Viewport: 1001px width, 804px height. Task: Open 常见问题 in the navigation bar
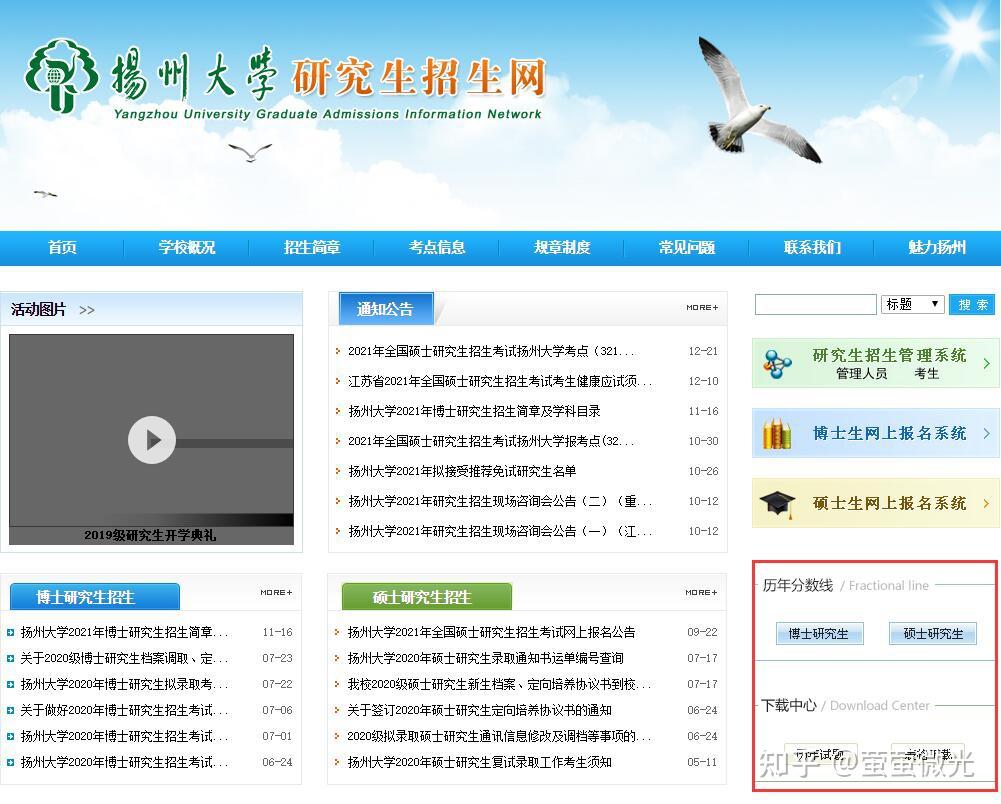pos(688,247)
